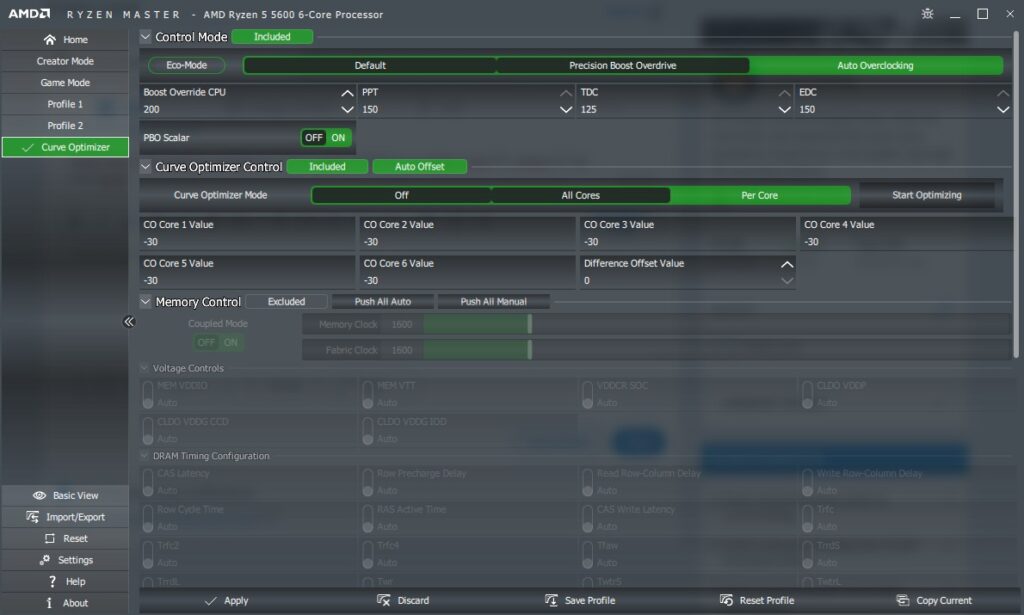Increase the Difference Offset Value
Image resolution: width=1024 pixels, height=615 pixels.
pos(787,264)
